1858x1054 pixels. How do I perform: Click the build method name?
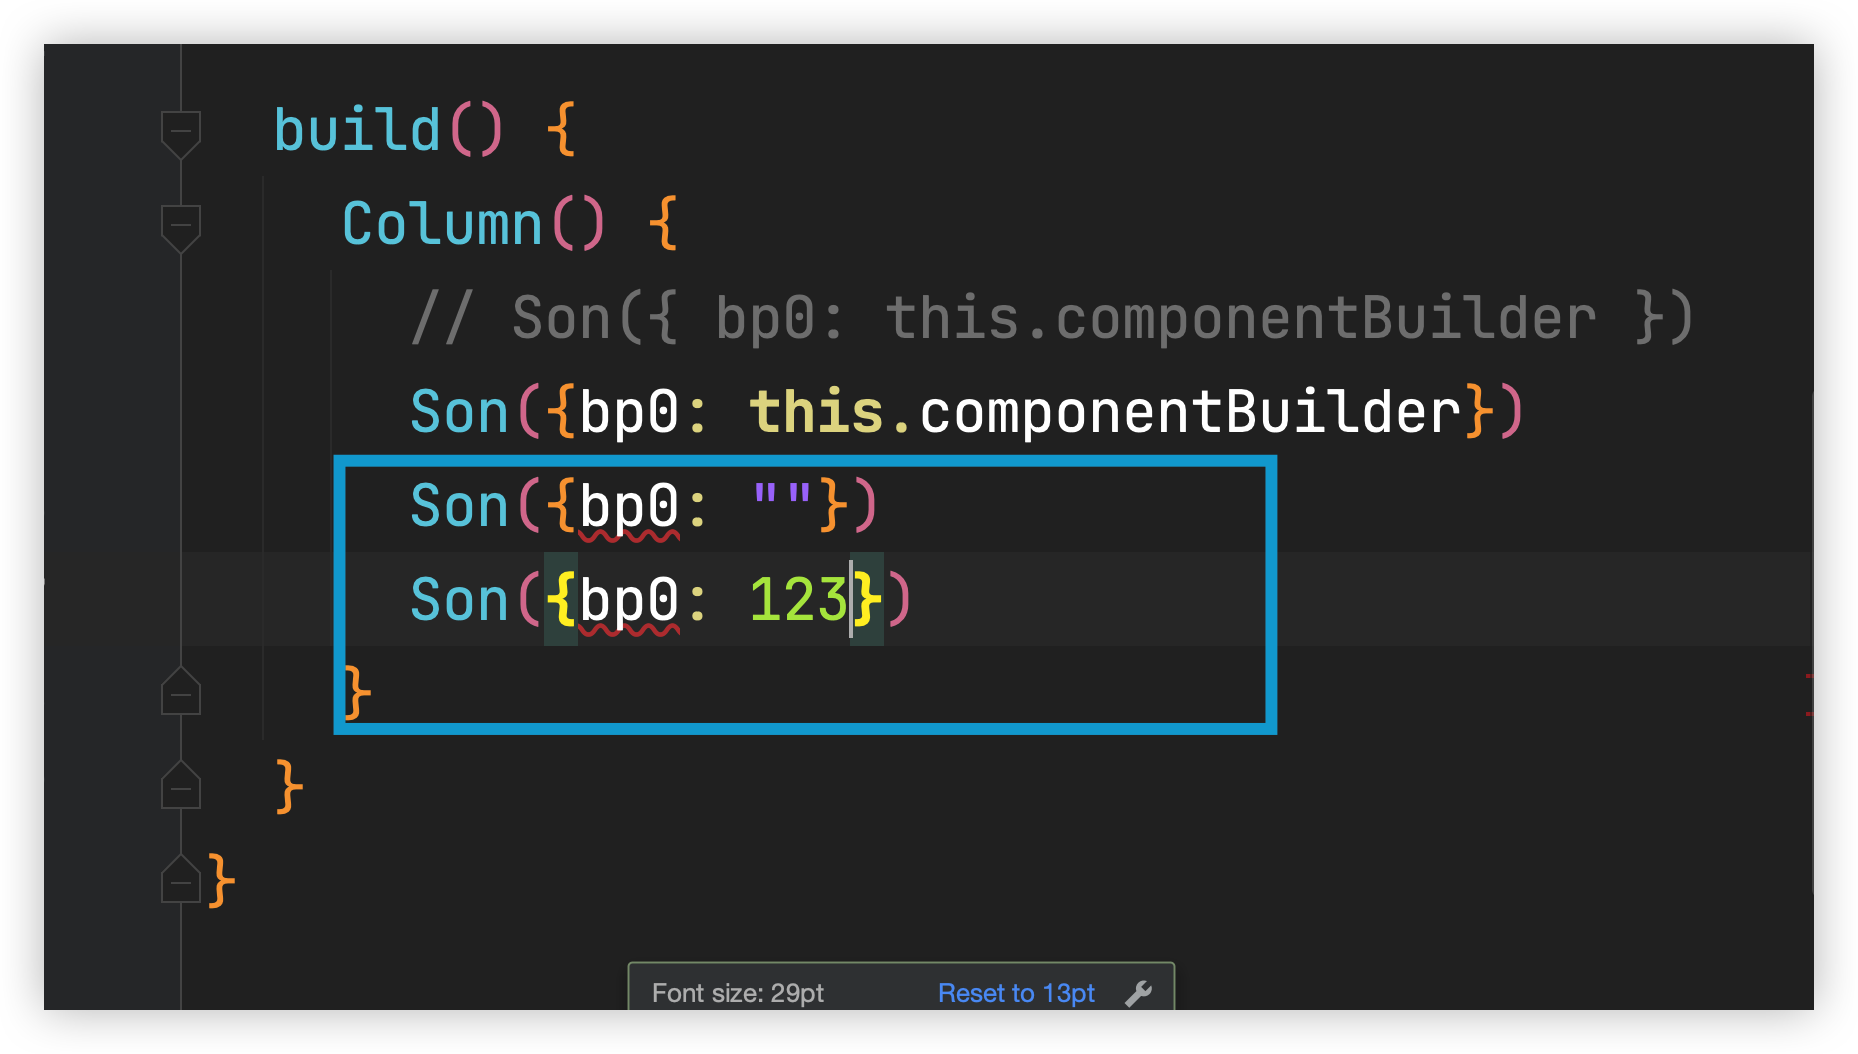(357, 130)
